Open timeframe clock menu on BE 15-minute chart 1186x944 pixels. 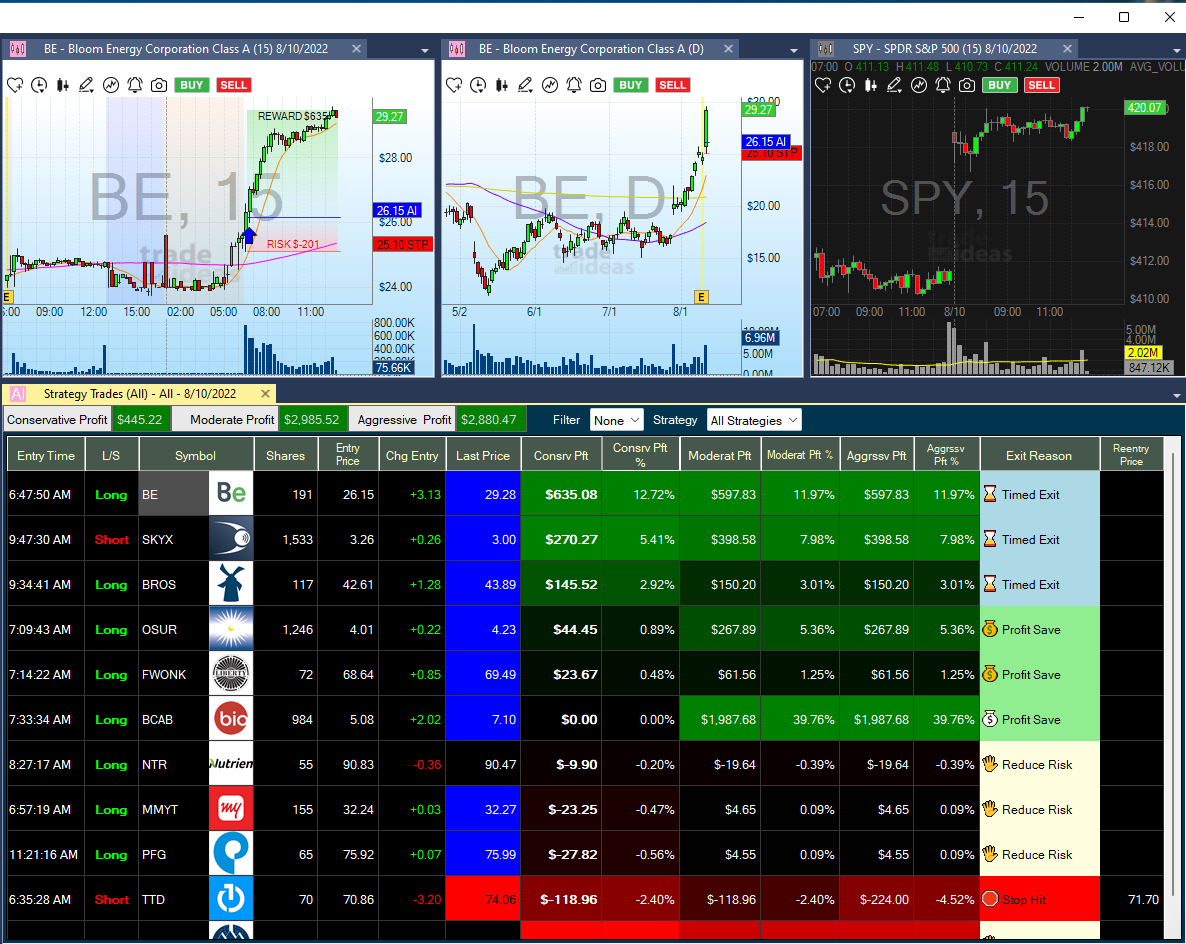point(39,85)
